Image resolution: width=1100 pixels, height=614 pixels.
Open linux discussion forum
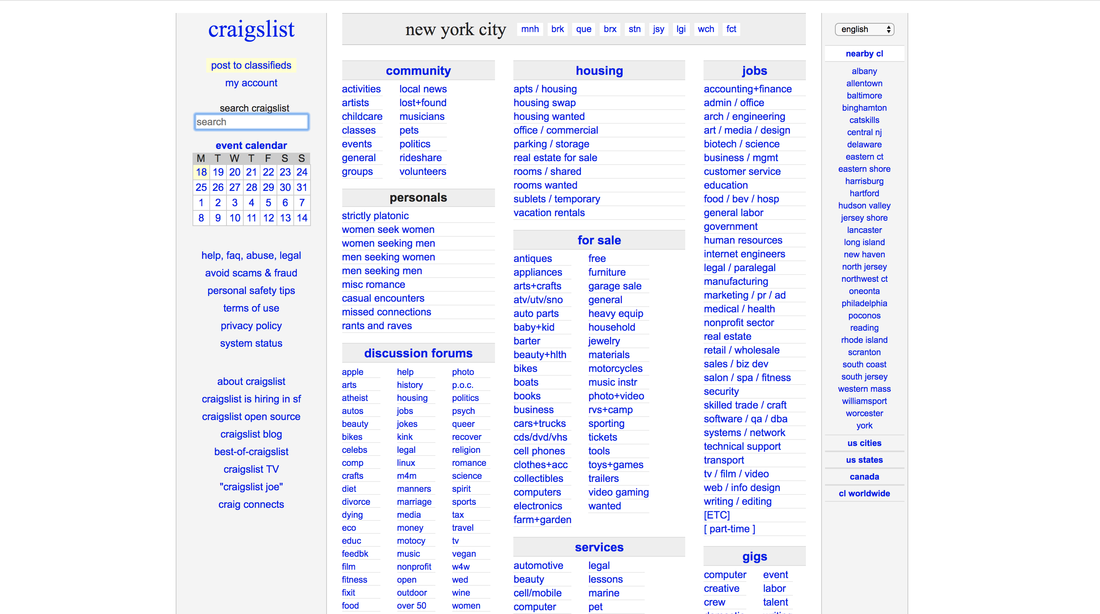[x=405, y=463]
